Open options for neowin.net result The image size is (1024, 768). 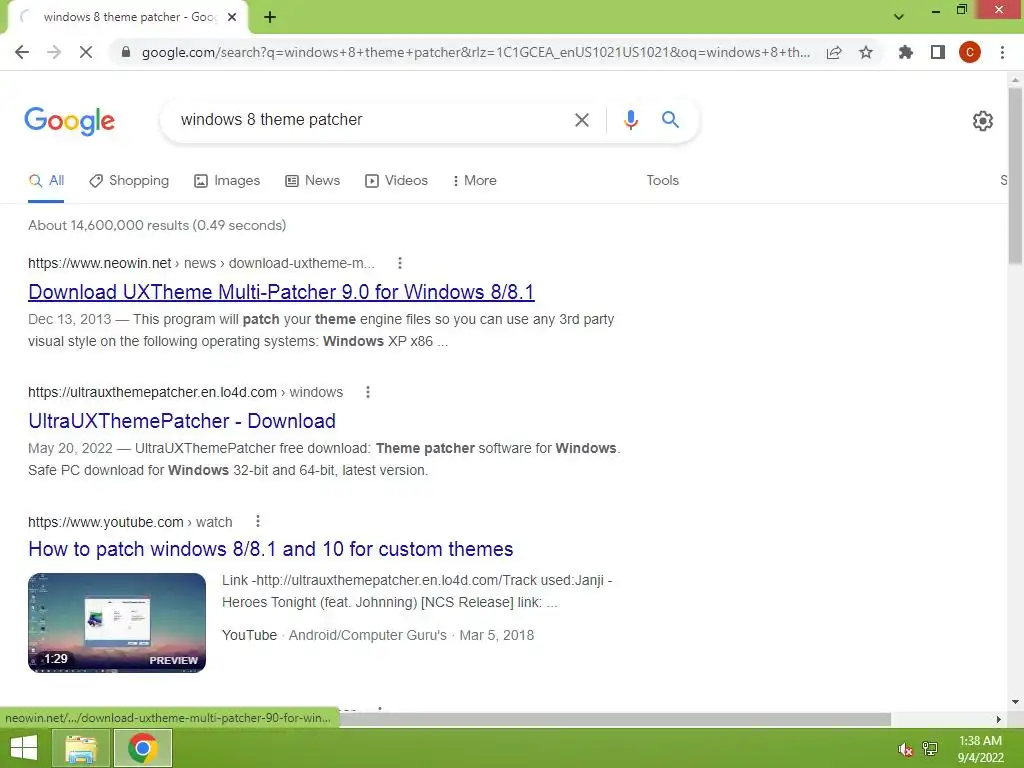tap(400, 263)
